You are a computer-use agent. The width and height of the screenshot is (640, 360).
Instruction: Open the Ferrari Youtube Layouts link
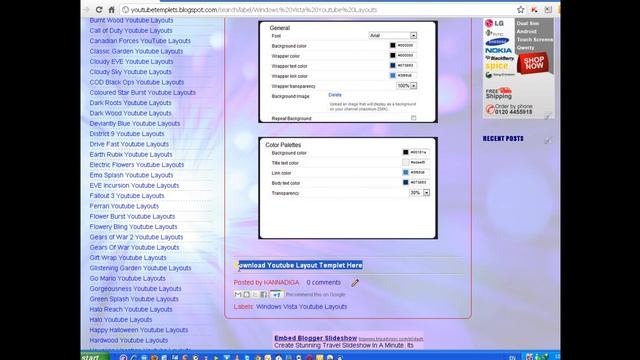(x=124, y=206)
